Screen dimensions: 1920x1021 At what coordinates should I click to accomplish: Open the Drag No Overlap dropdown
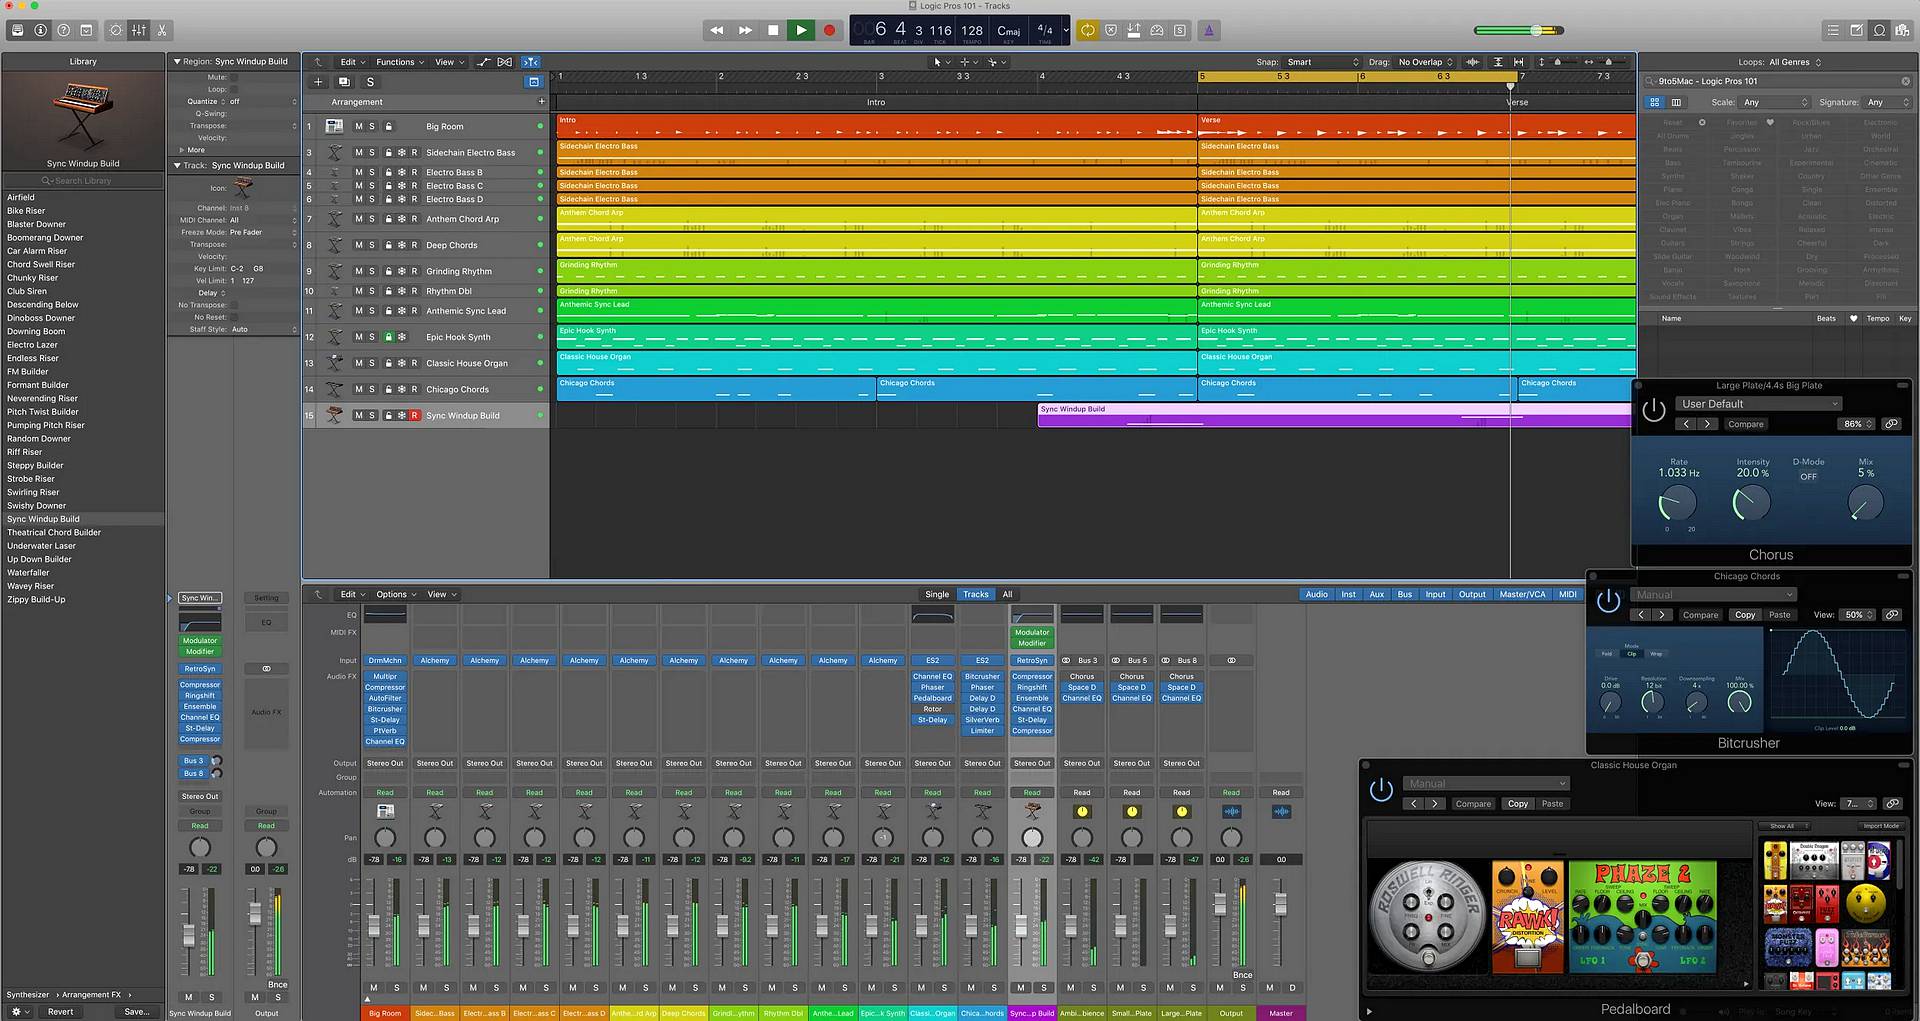coord(1422,61)
